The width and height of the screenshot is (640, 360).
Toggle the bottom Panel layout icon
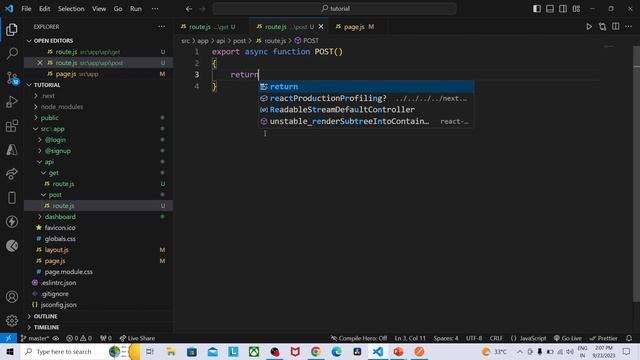click(x=550, y=9)
